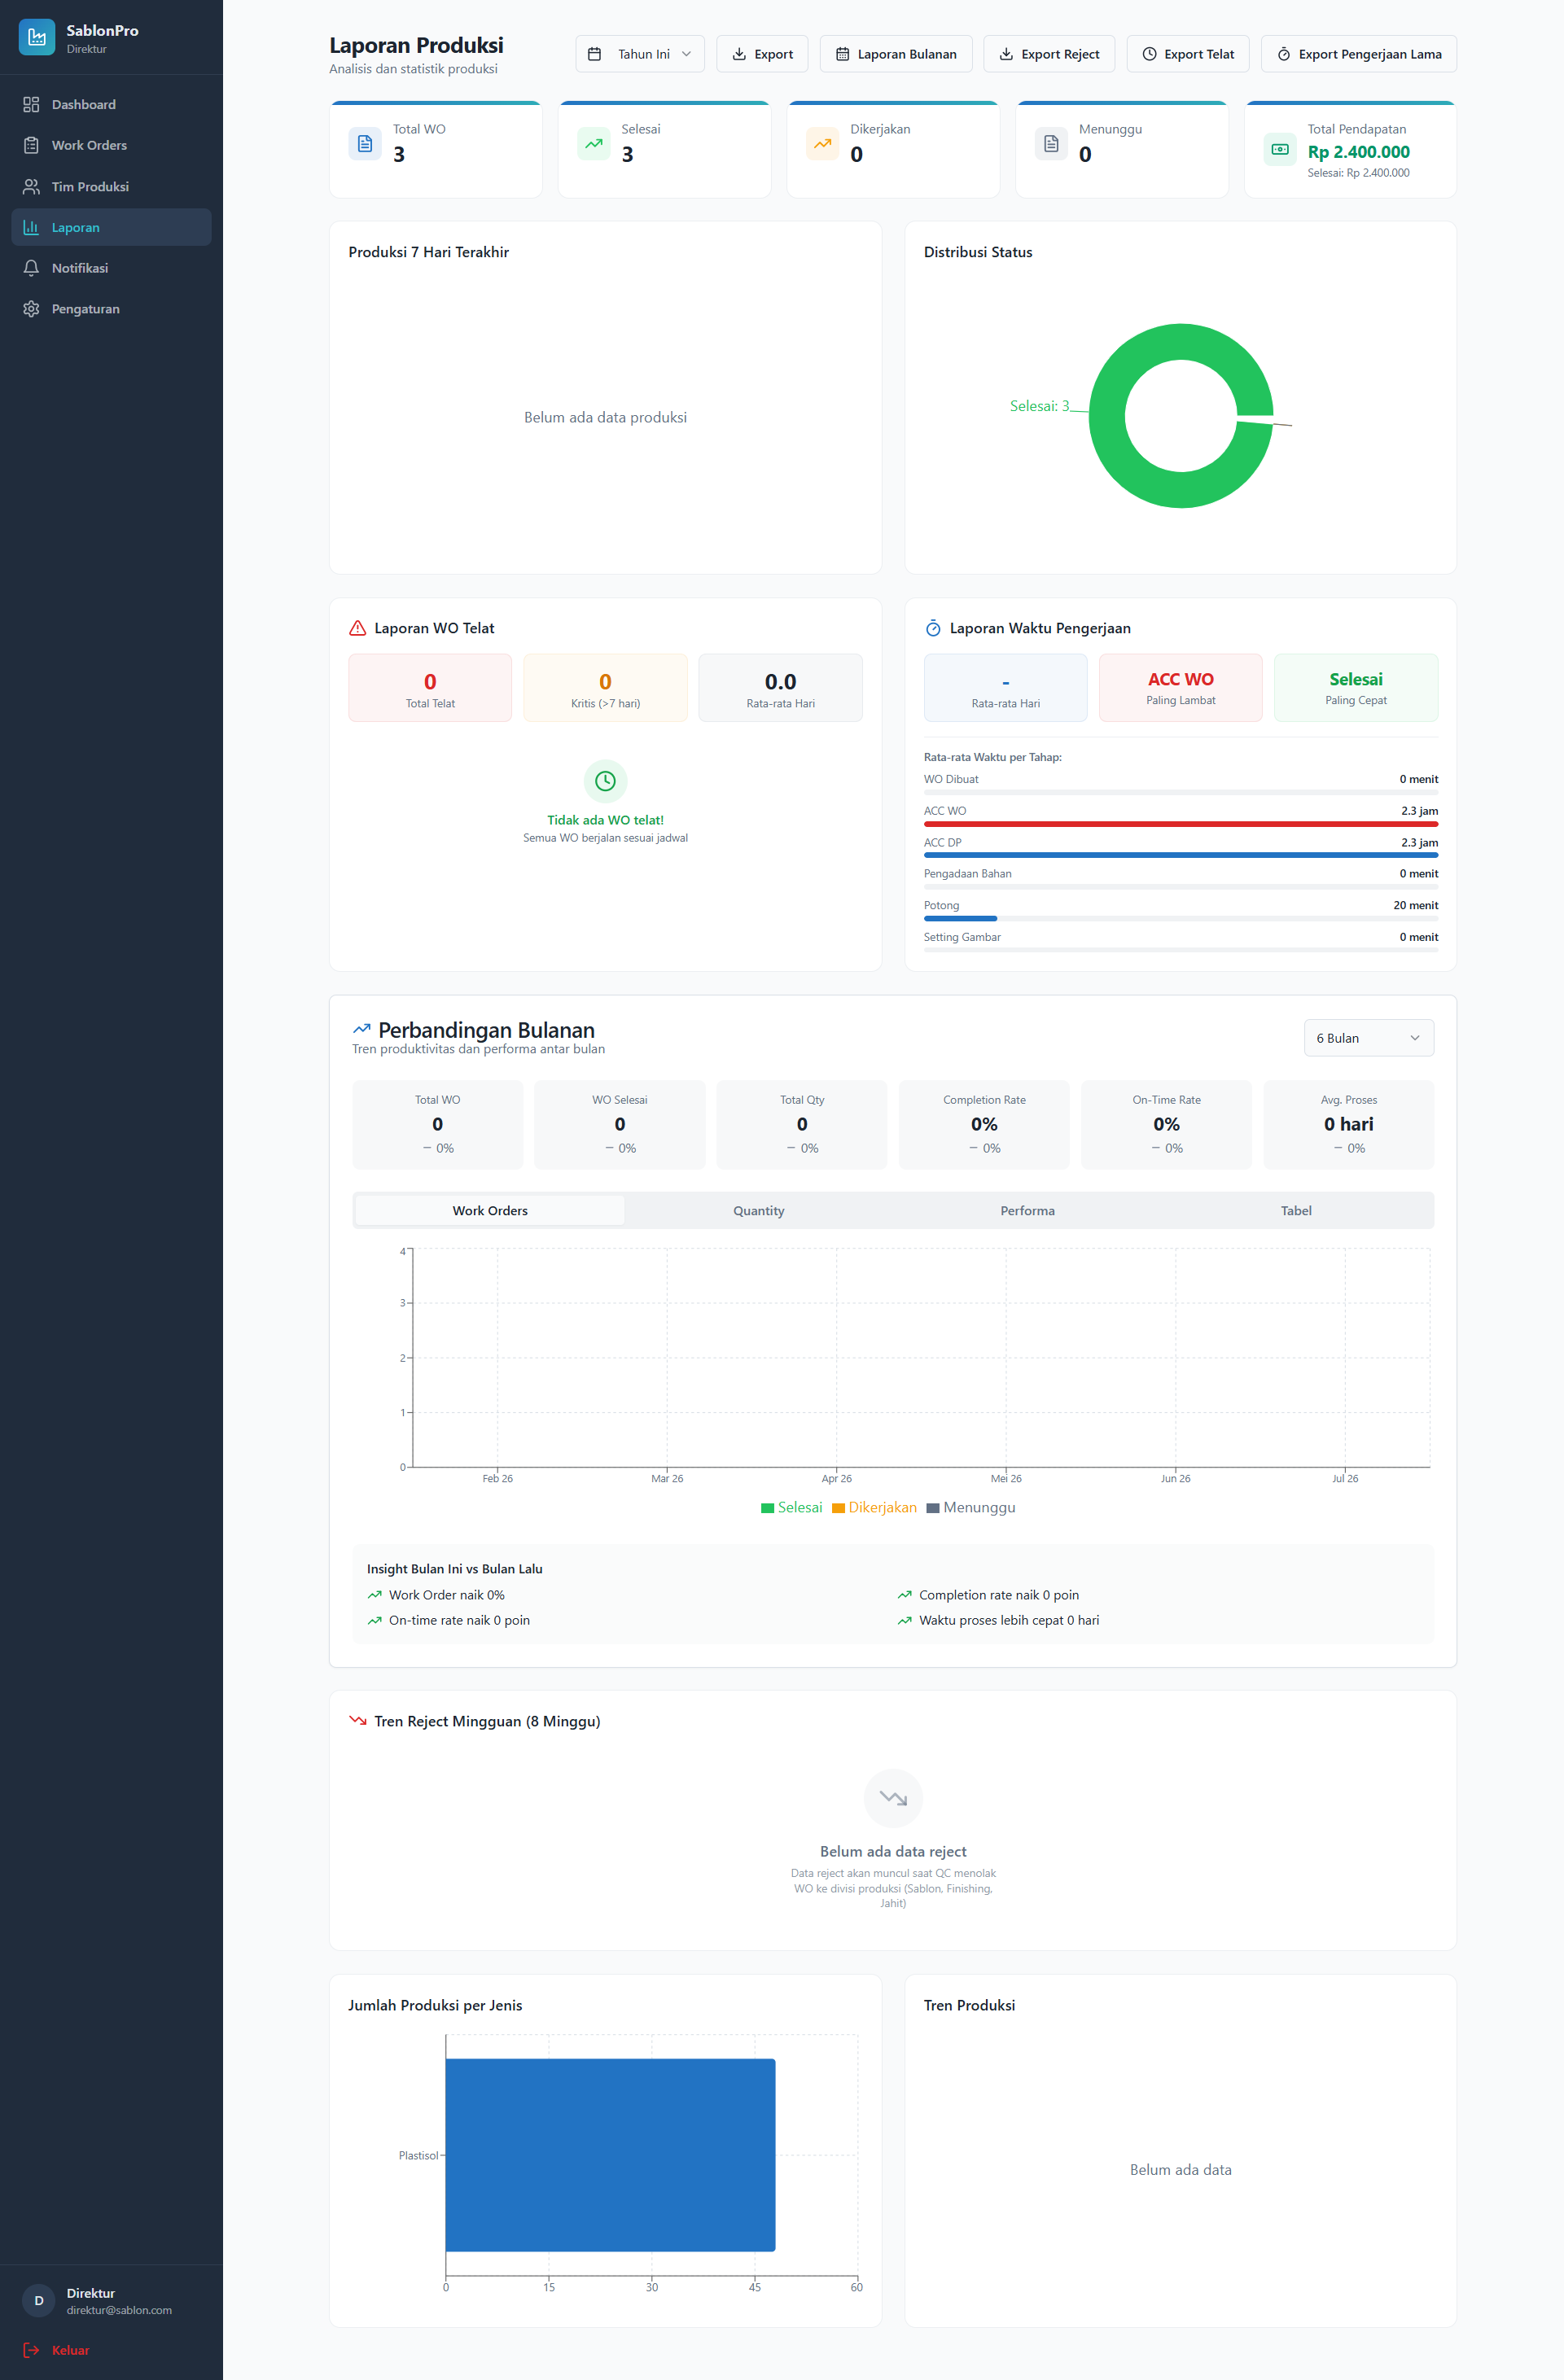Click the Export Pengerjaan Lama button
Viewport: 1564px width, 2380px height.
tap(1358, 54)
